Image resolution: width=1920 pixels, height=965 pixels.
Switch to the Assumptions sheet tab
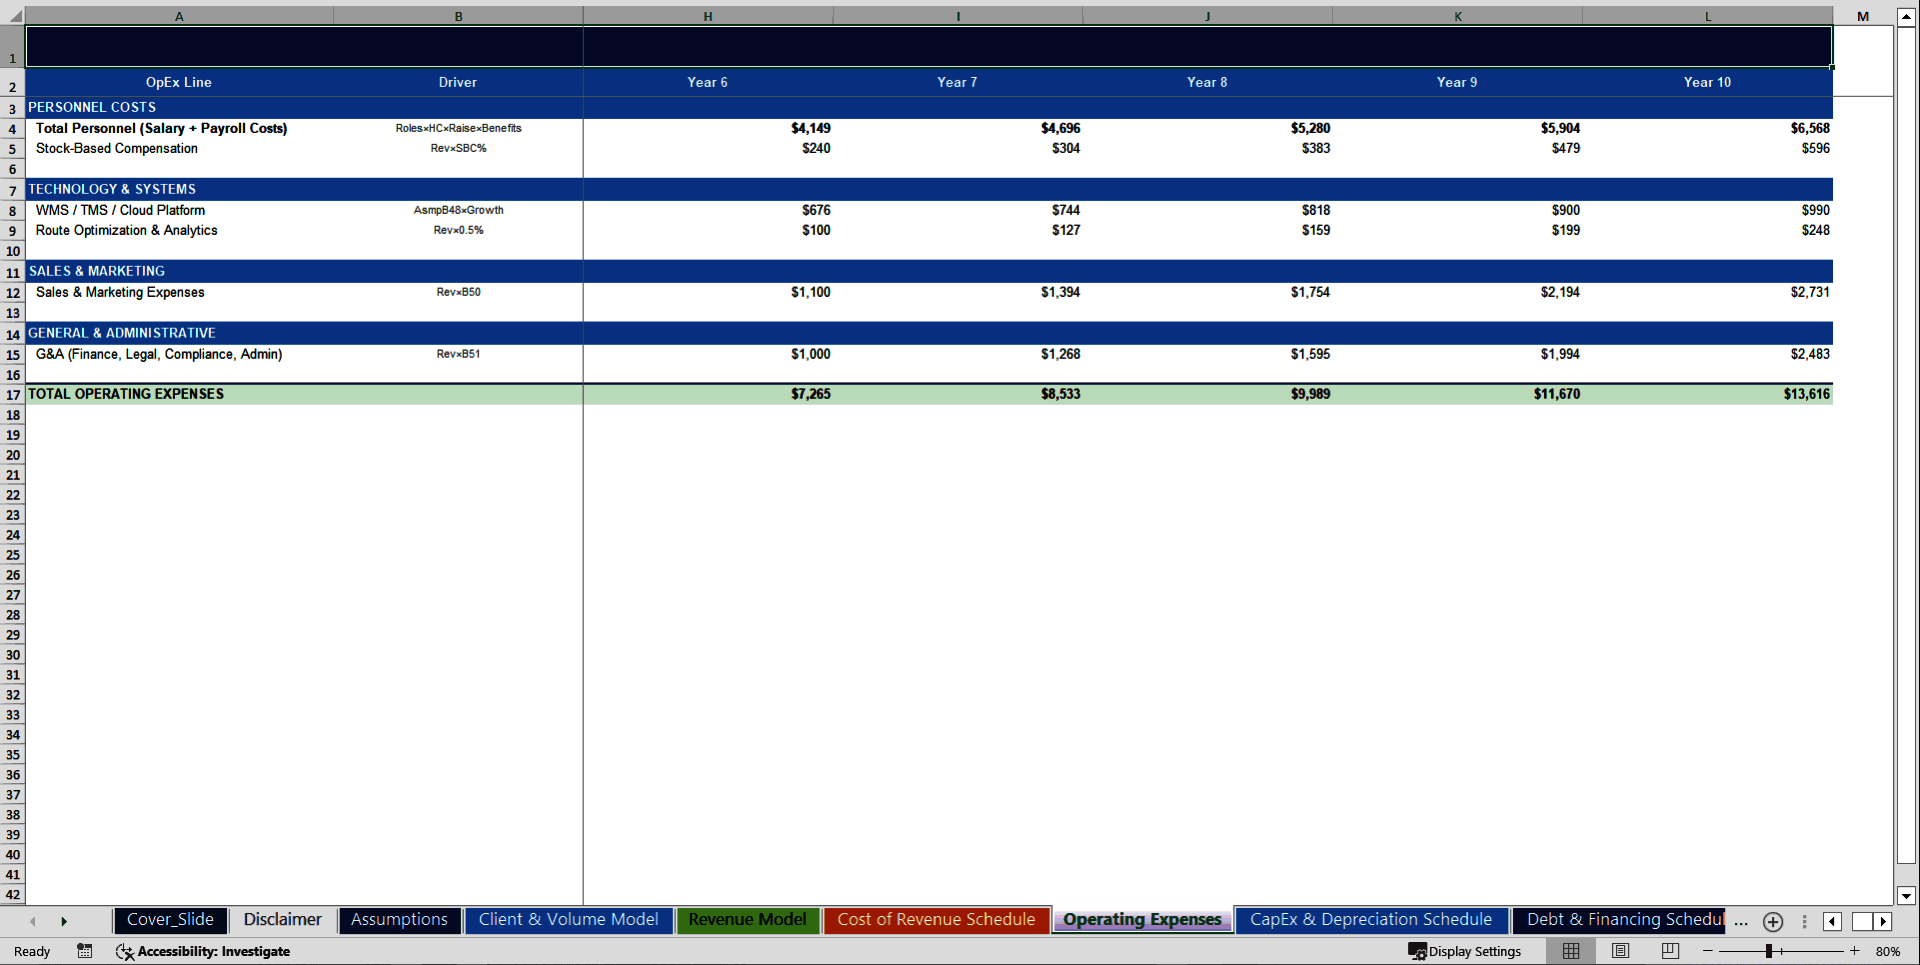[399, 919]
